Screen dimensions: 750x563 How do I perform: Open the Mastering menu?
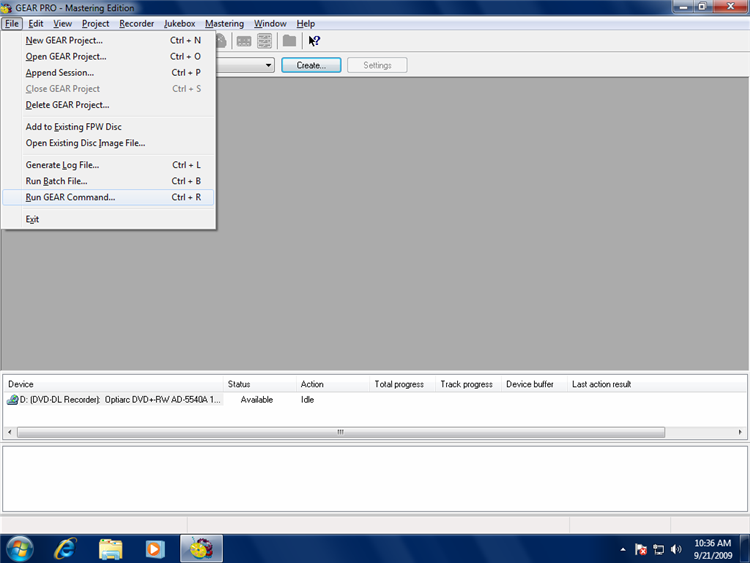coord(224,23)
